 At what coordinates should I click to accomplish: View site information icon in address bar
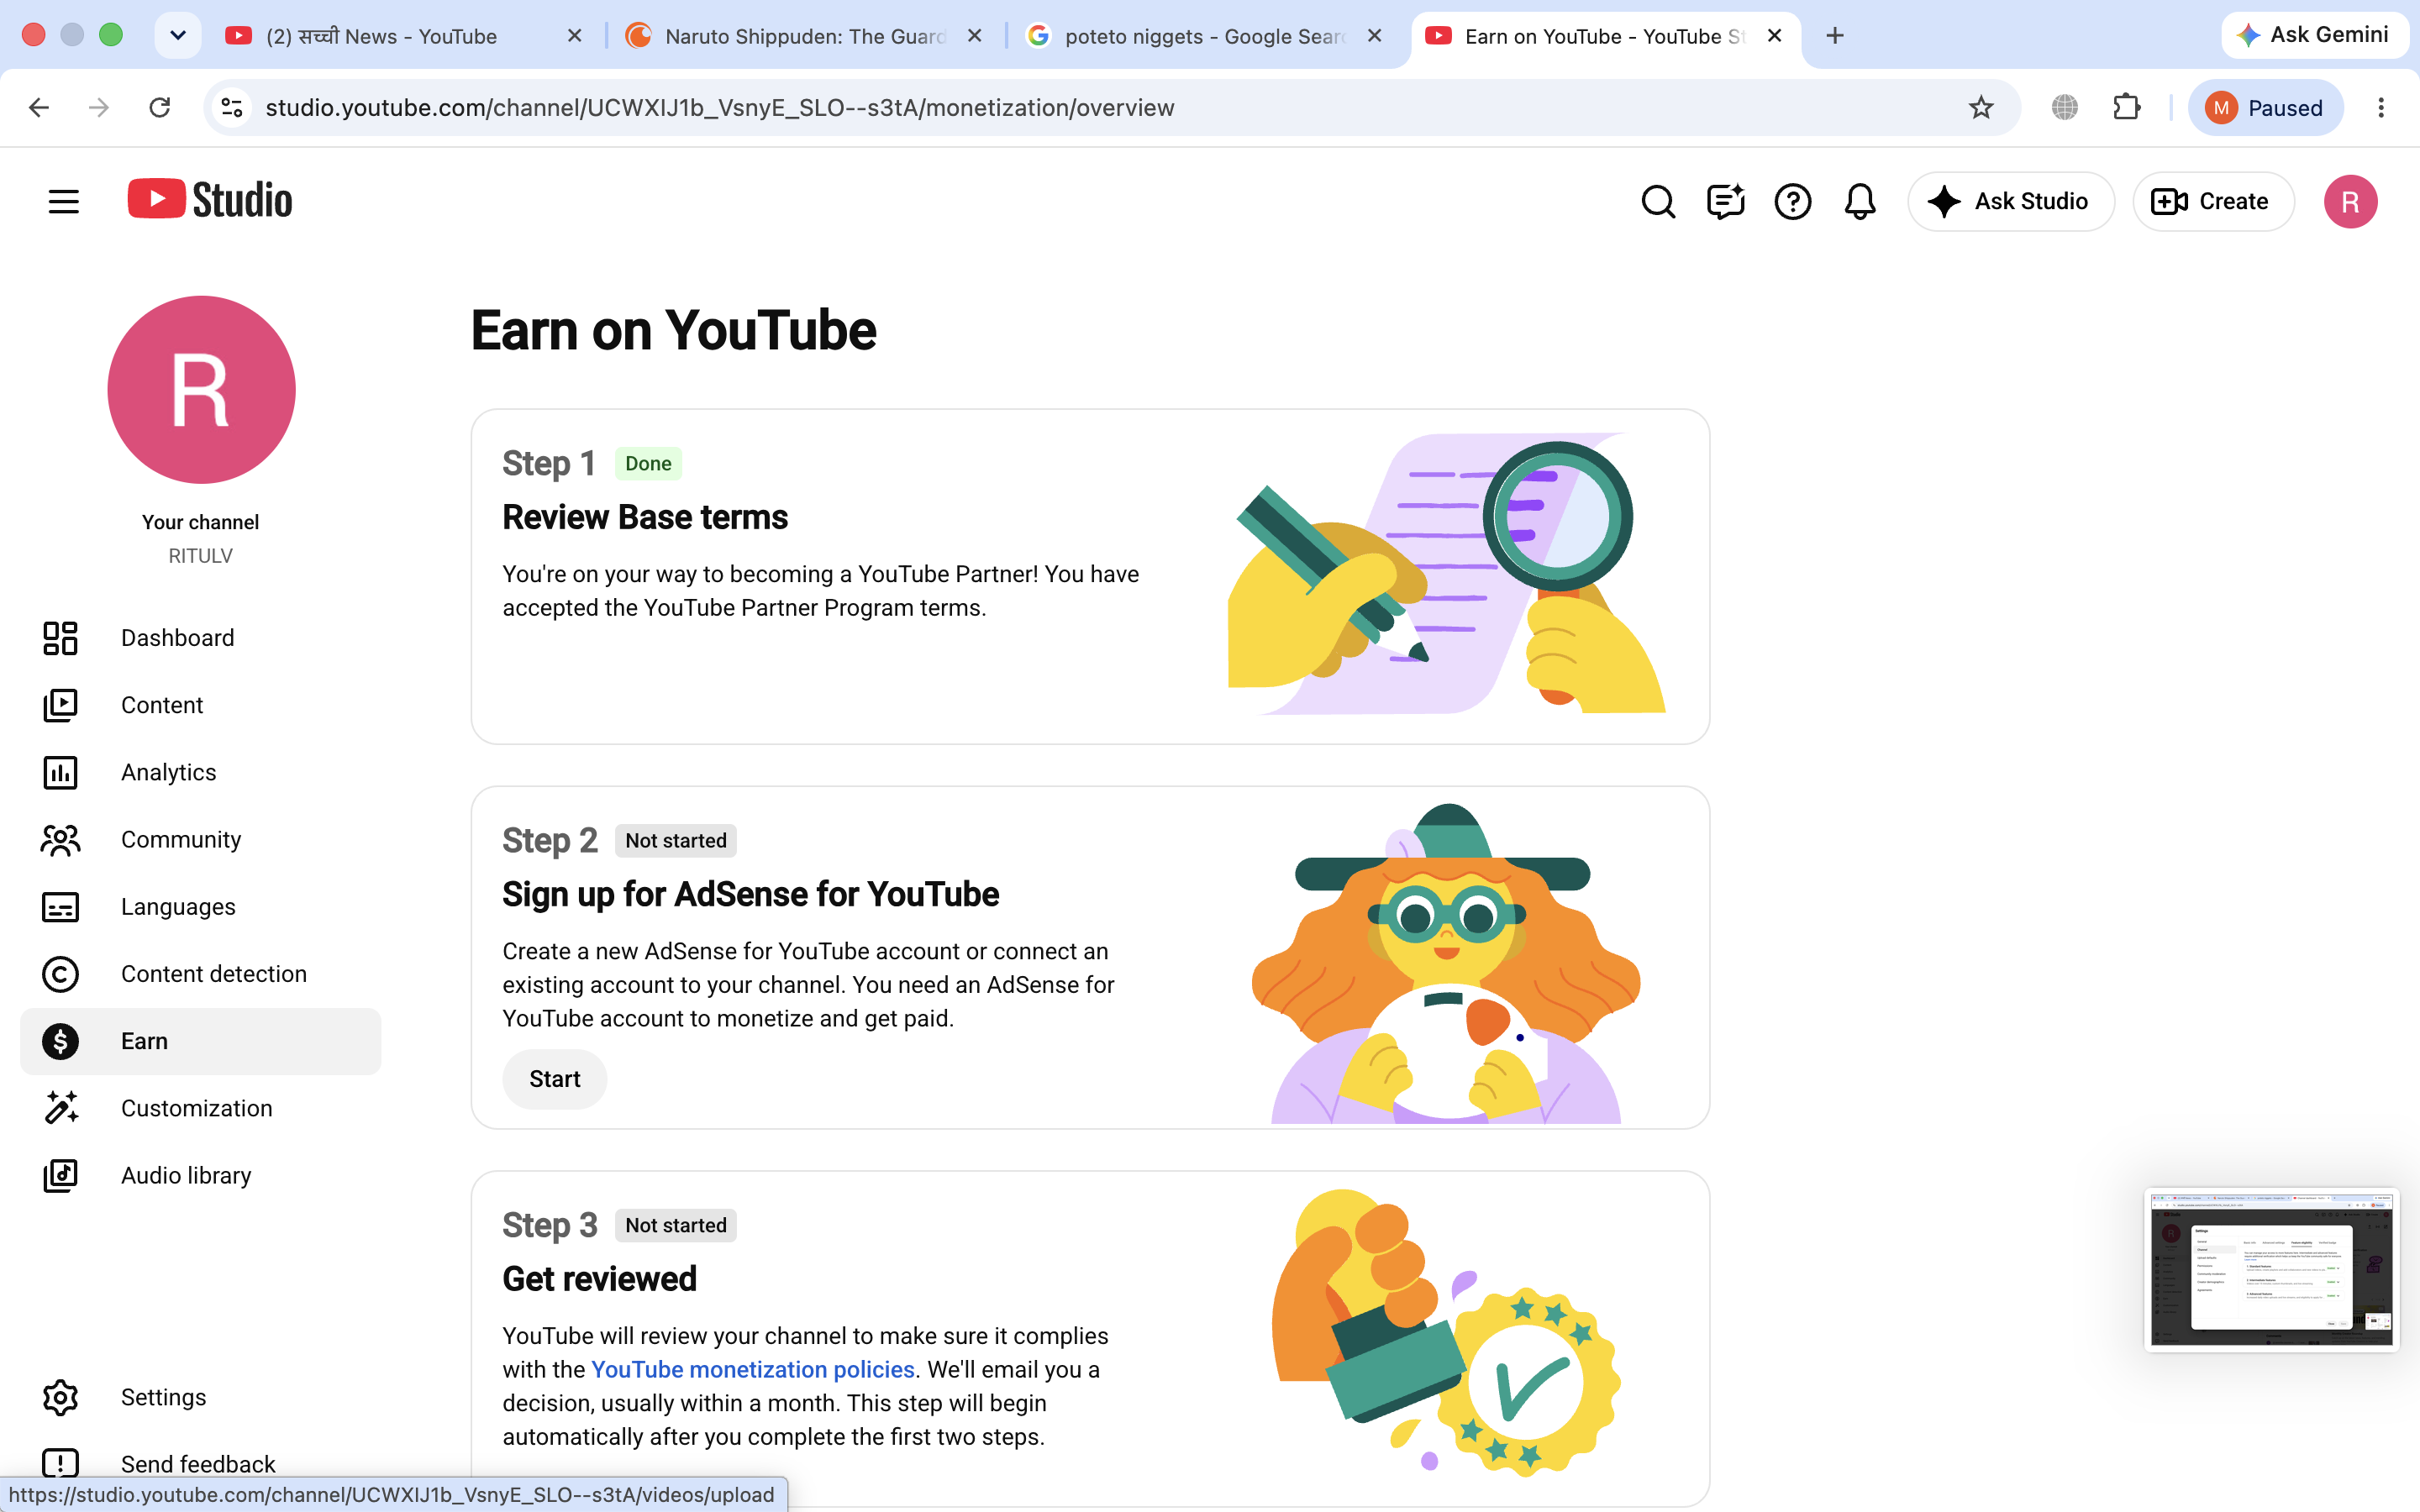pos(232,107)
